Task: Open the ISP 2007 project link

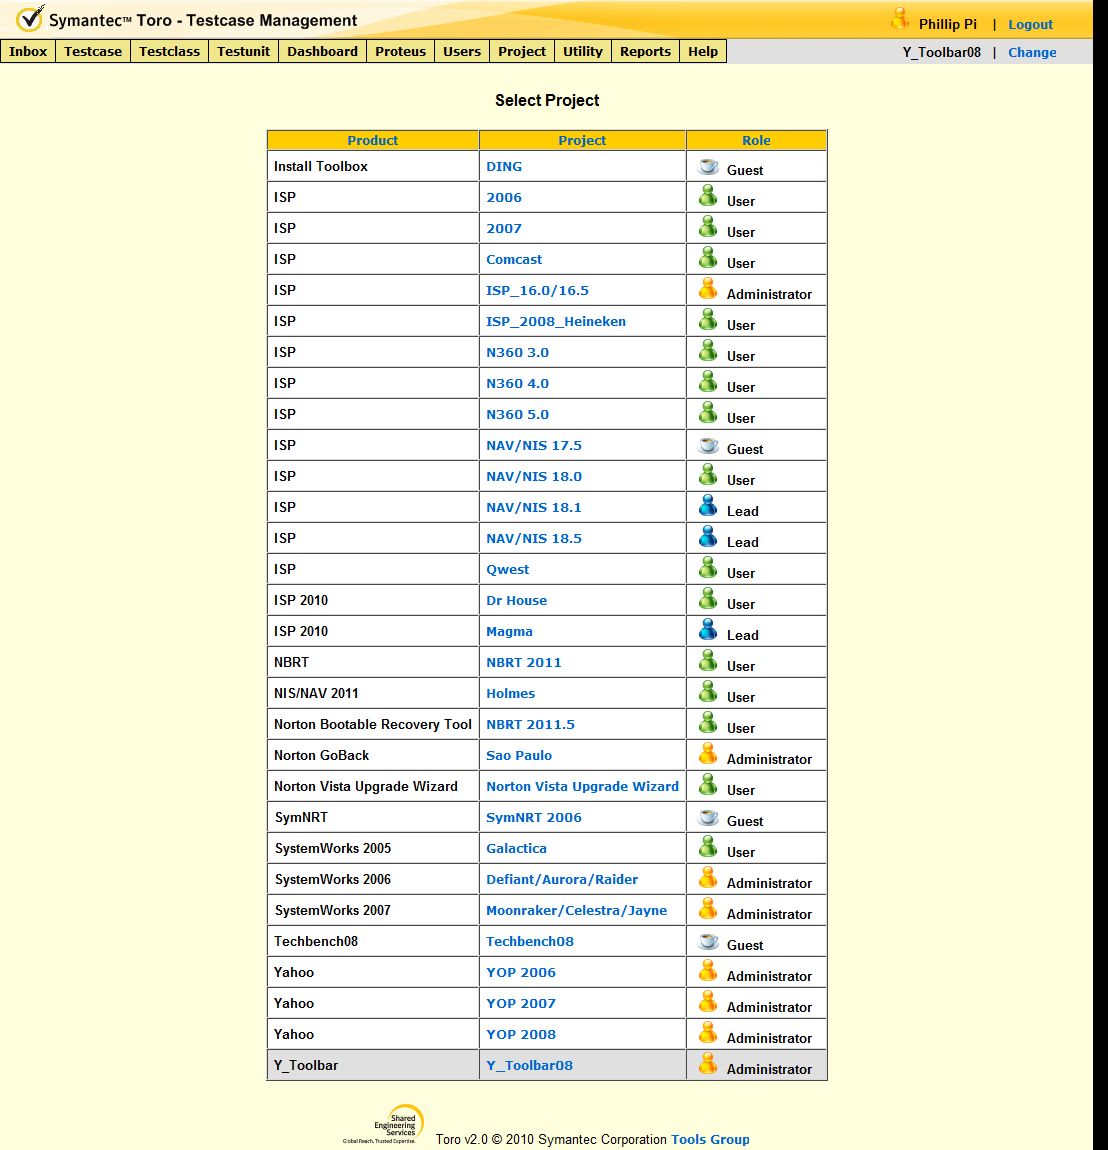Action: pos(504,228)
